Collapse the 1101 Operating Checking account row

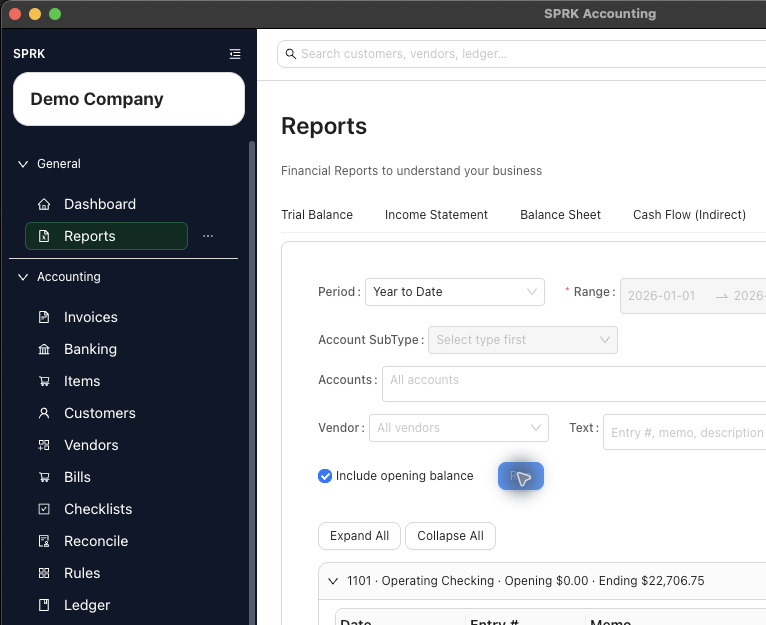[333, 581]
